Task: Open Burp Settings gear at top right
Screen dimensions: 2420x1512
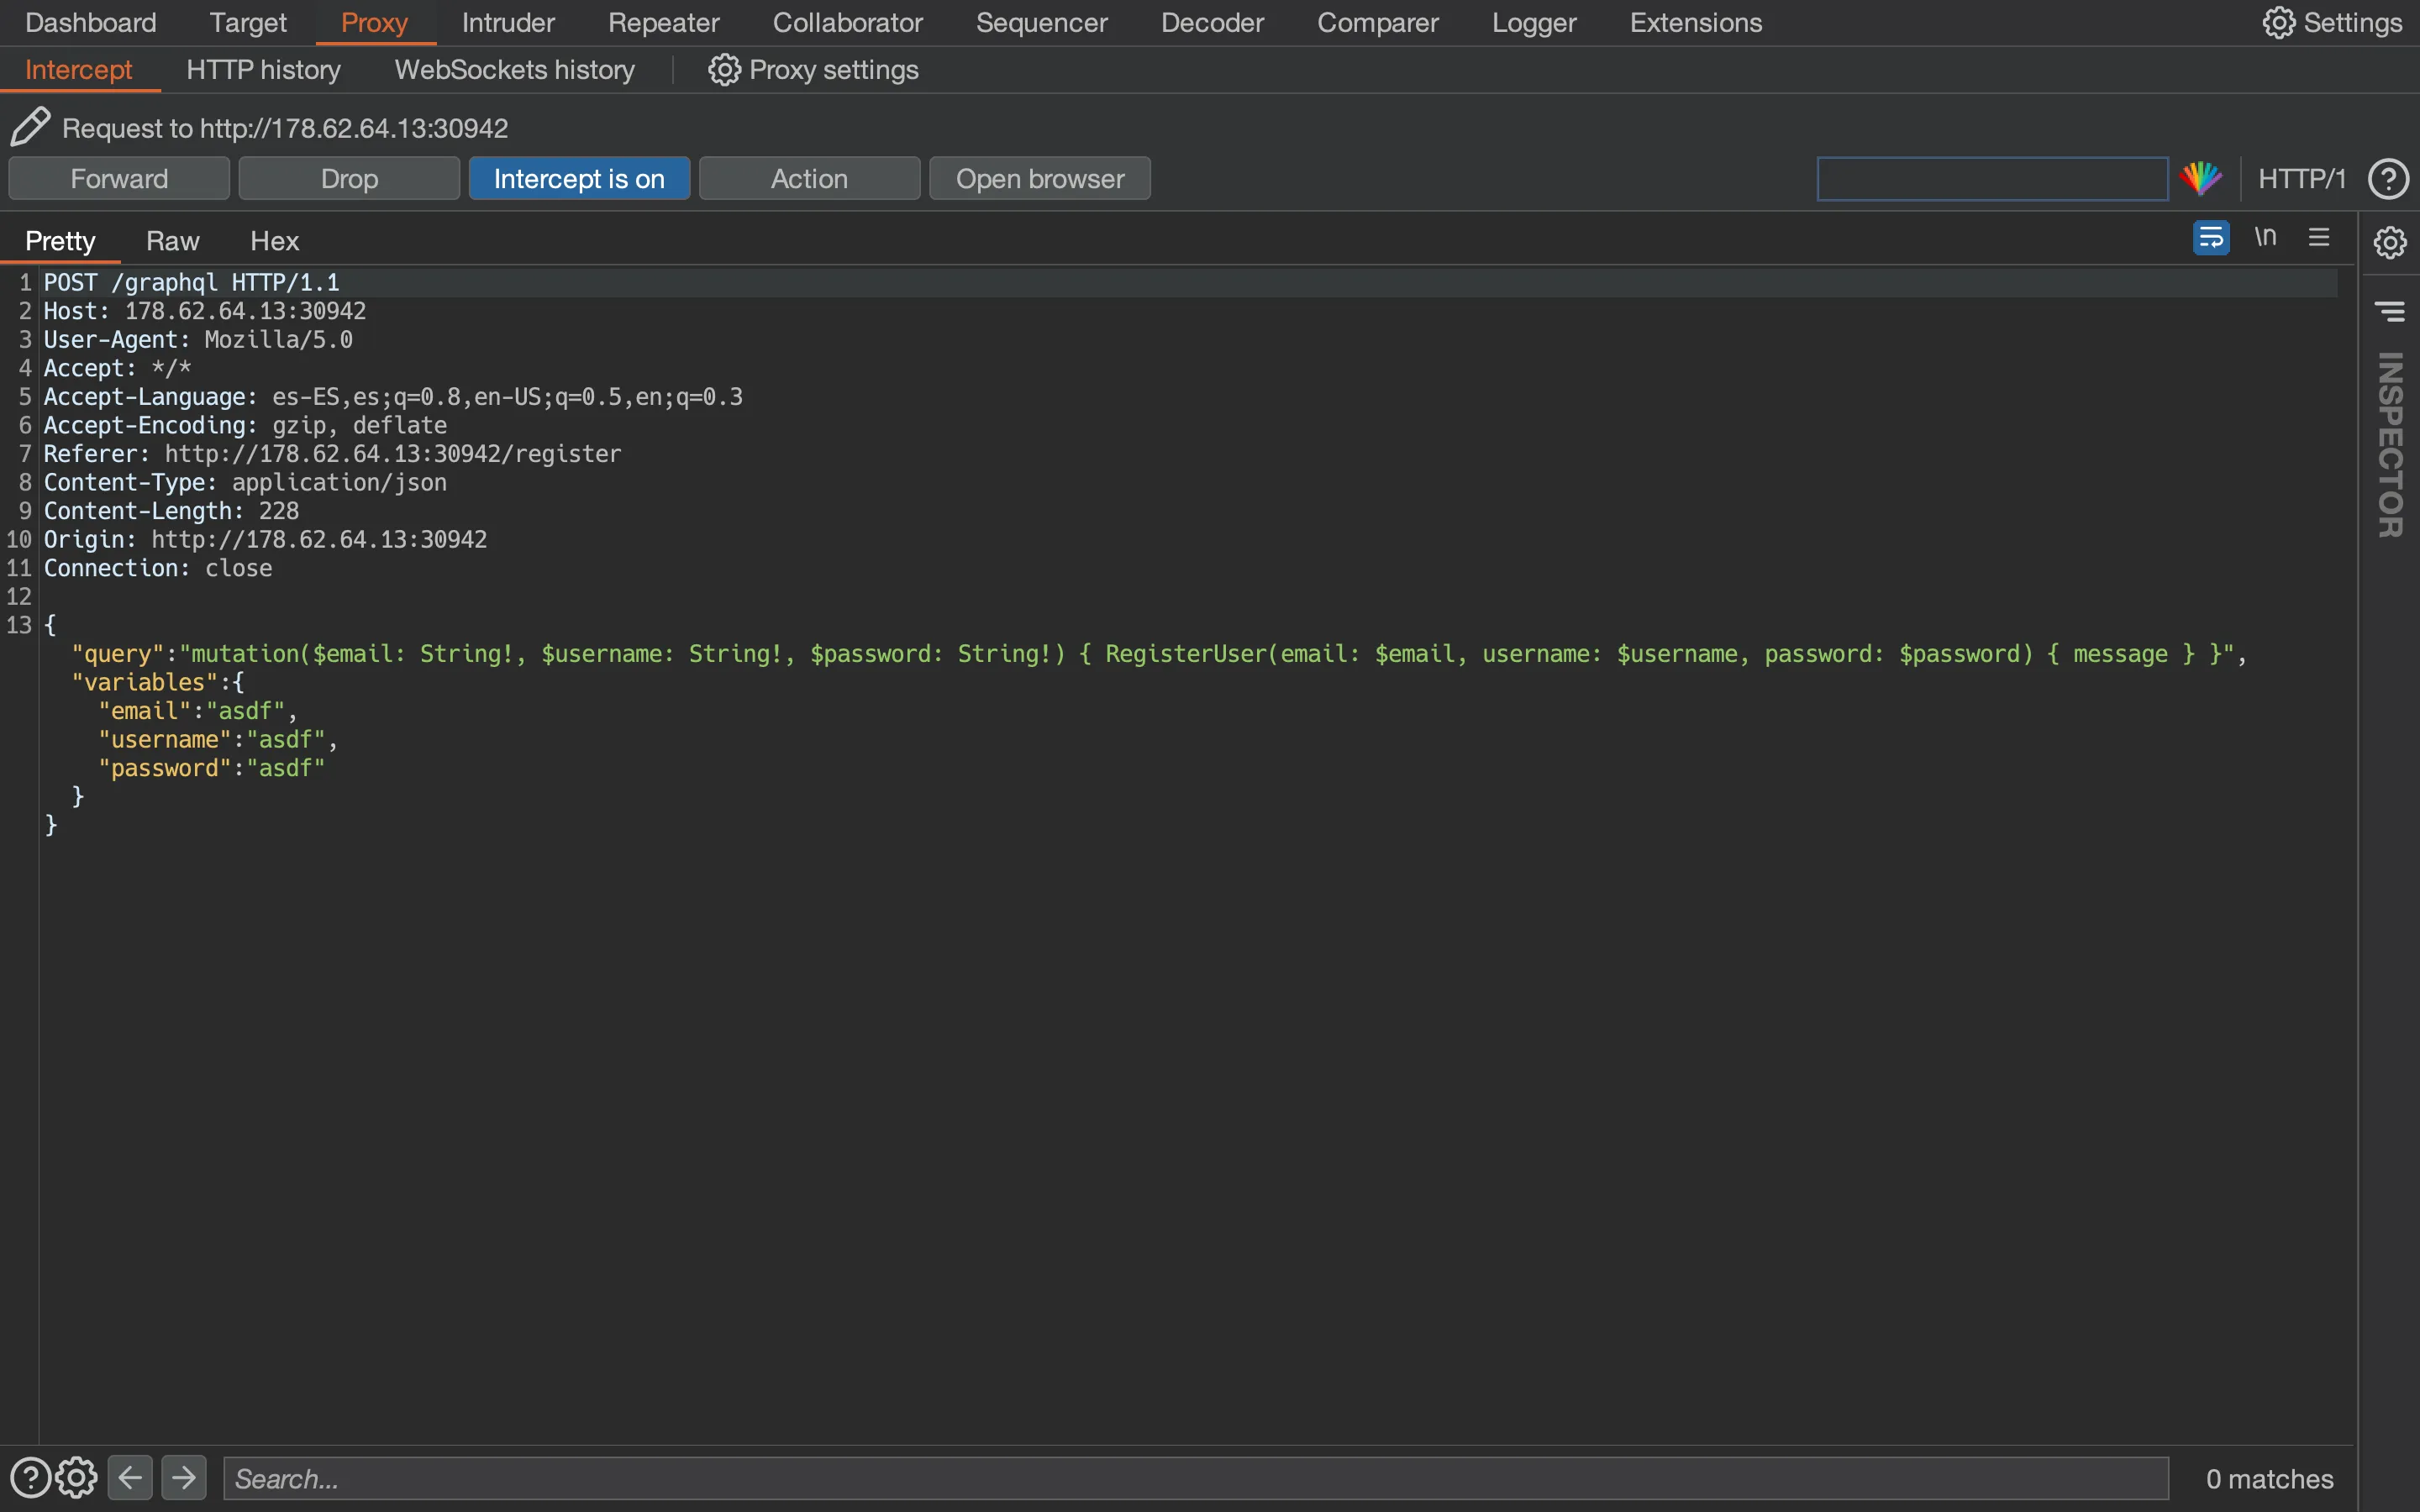Action: tap(2332, 22)
